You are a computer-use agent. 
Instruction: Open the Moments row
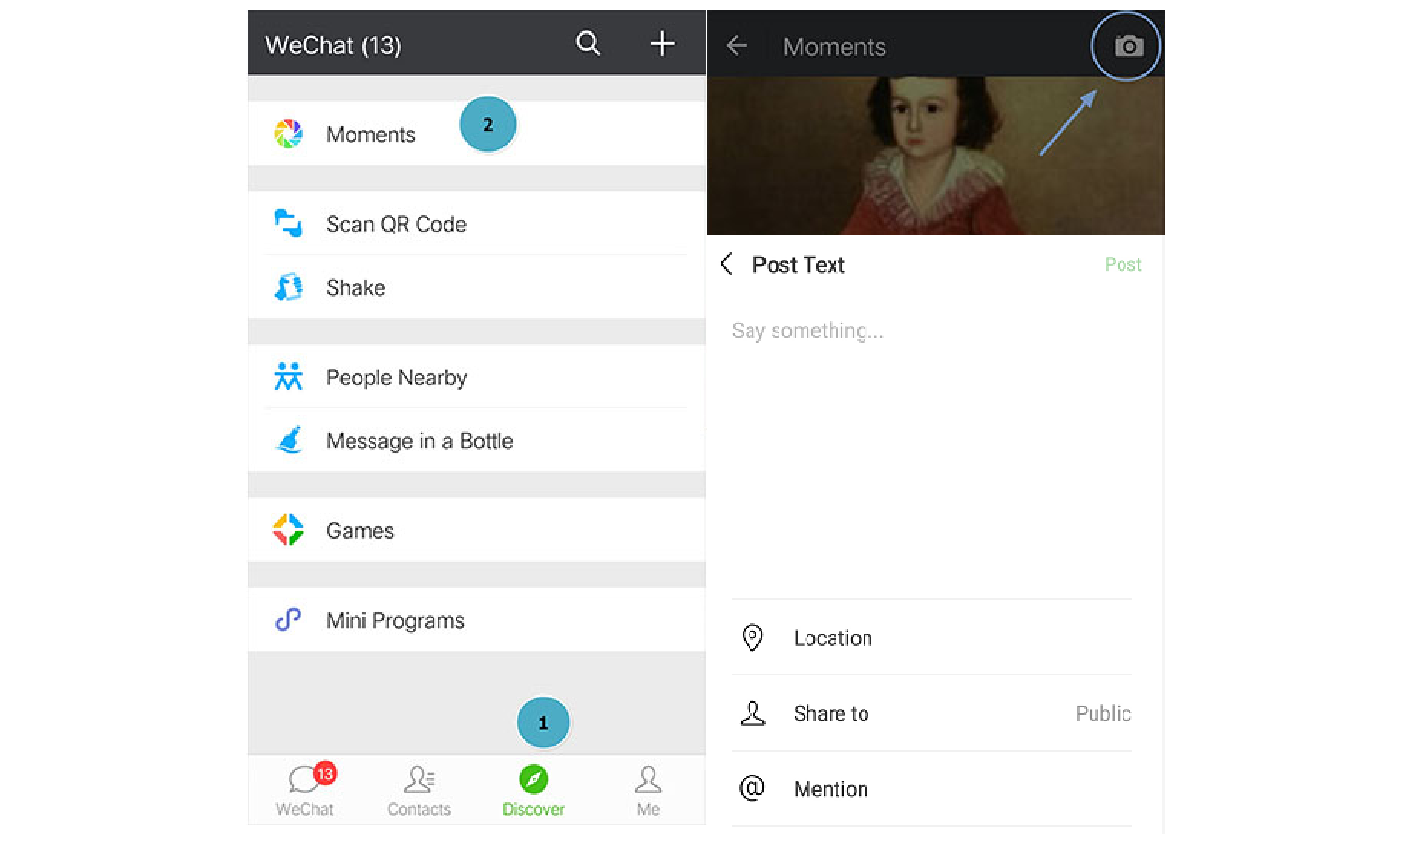coord(477,133)
